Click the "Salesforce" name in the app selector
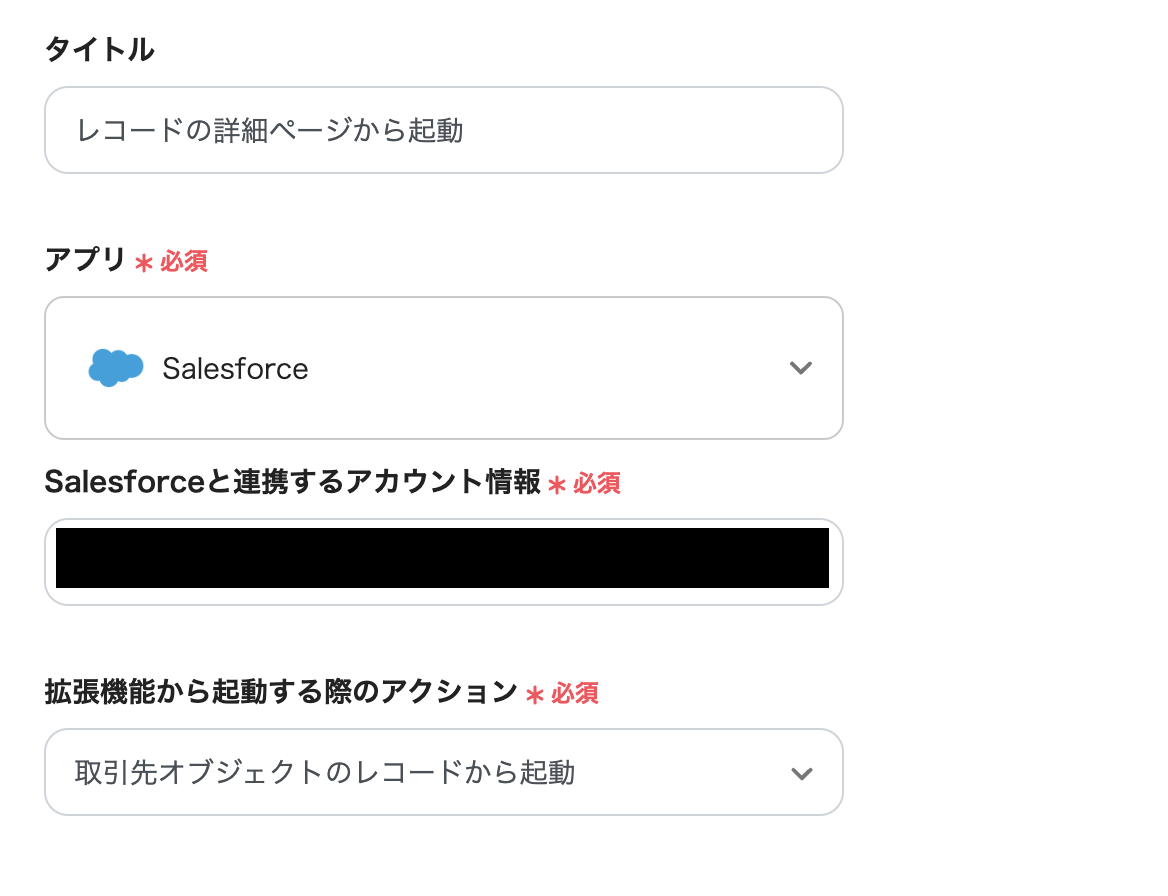The height and width of the screenshot is (896, 1168). [235, 369]
